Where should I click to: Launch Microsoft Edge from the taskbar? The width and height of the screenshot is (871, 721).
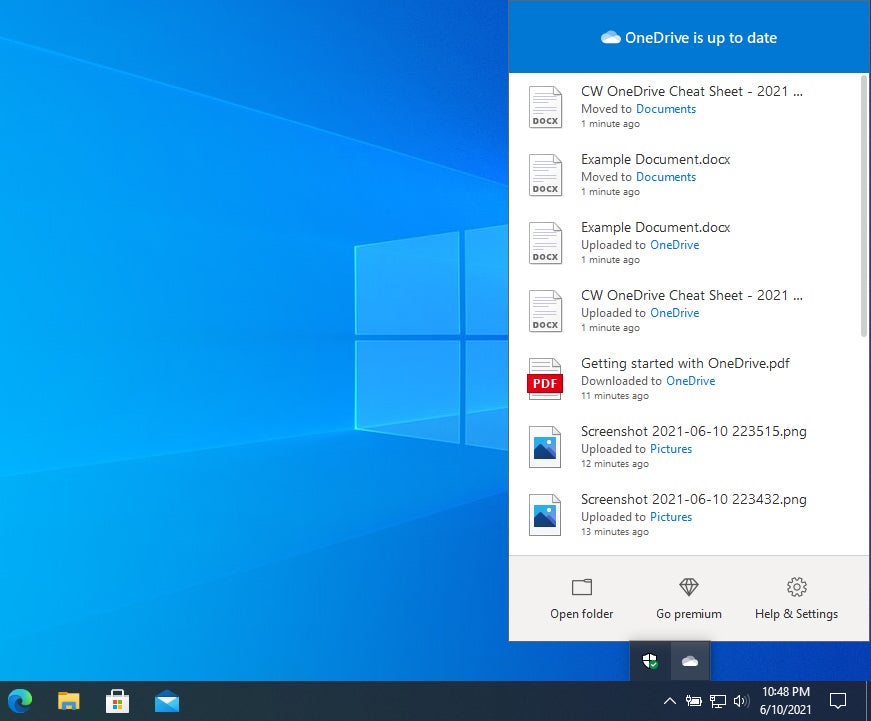(20, 701)
